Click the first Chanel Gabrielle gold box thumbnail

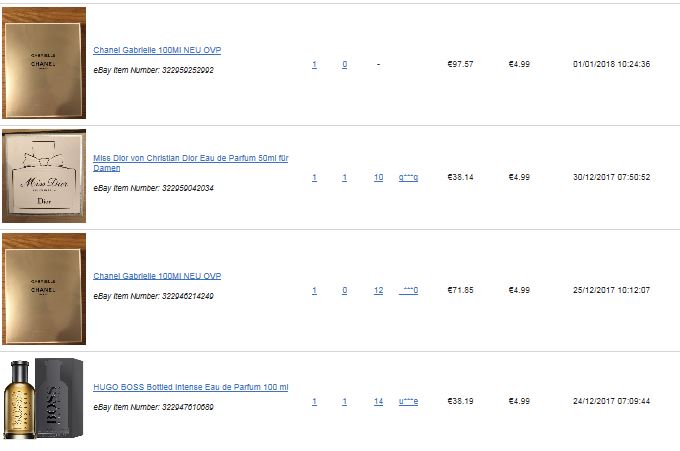(x=44, y=63)
